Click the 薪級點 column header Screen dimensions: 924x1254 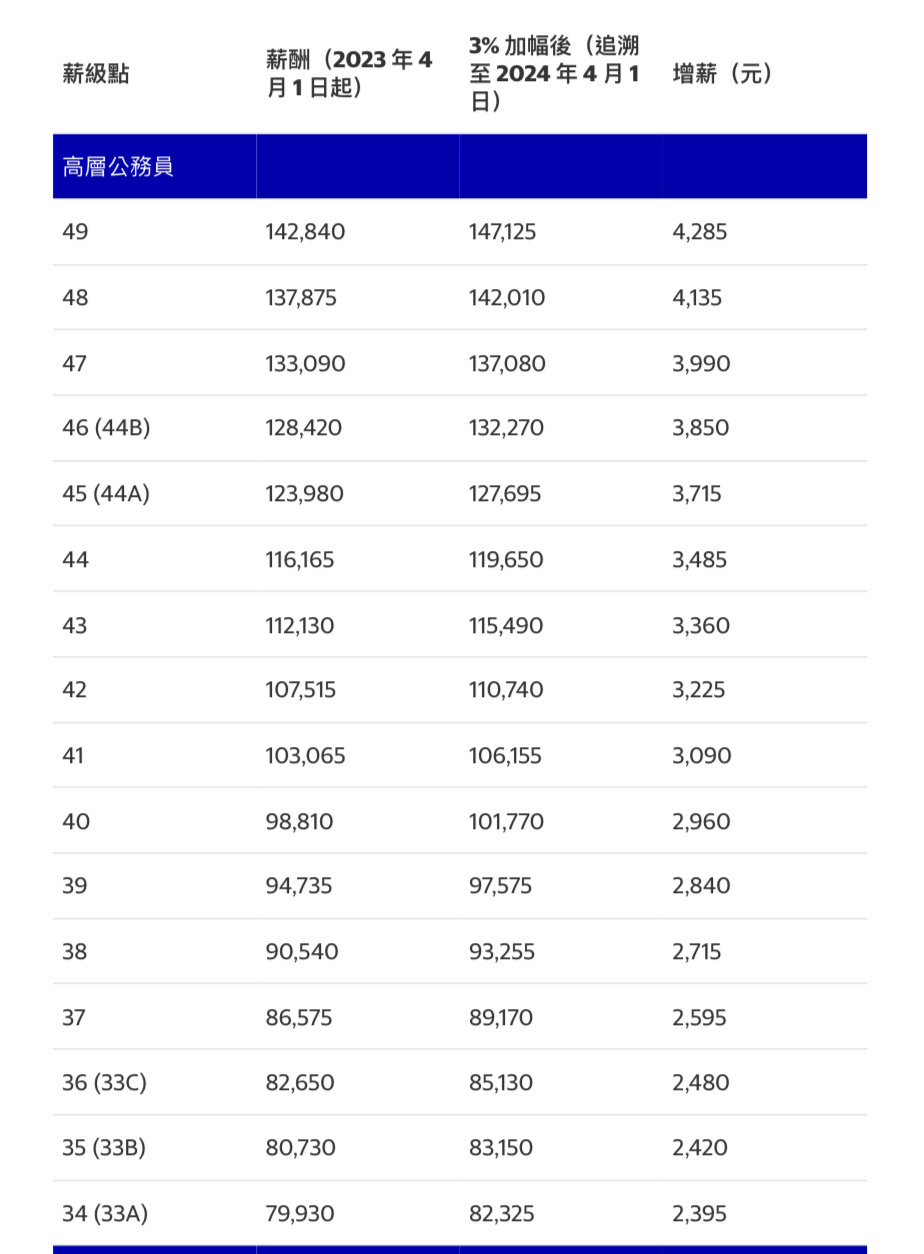(x=96, y=74)
